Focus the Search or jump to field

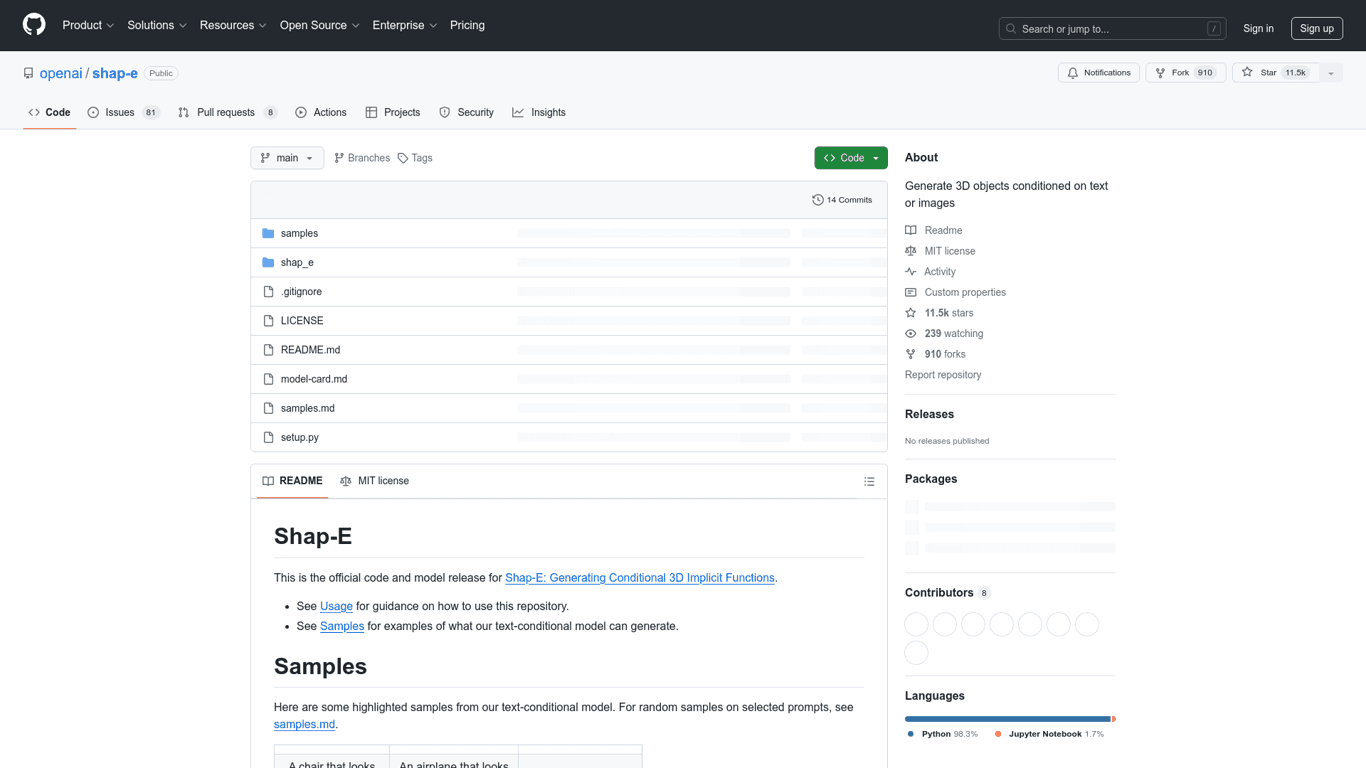tap(1111, 29)
